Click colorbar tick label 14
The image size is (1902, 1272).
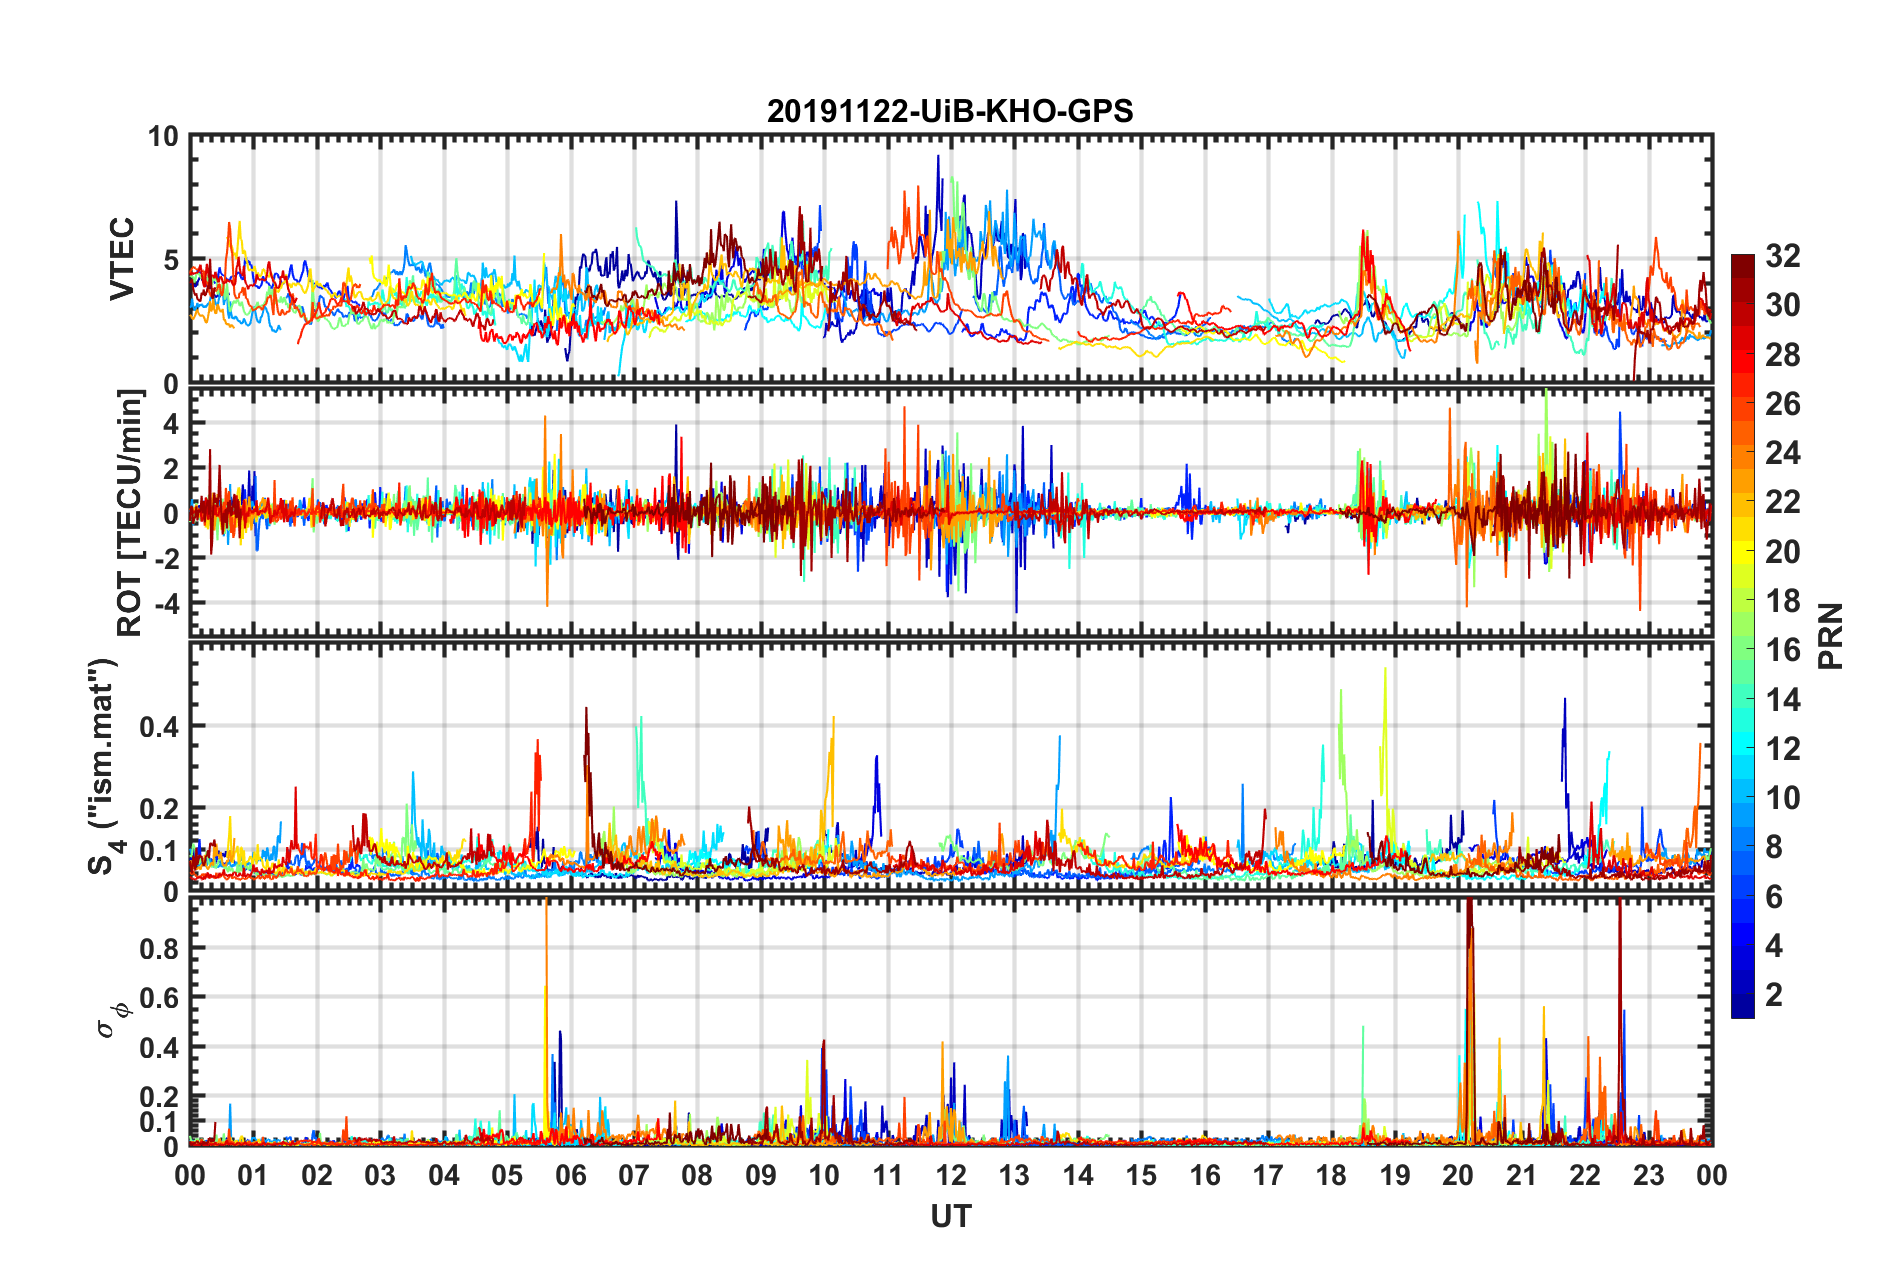point(1782,700)
